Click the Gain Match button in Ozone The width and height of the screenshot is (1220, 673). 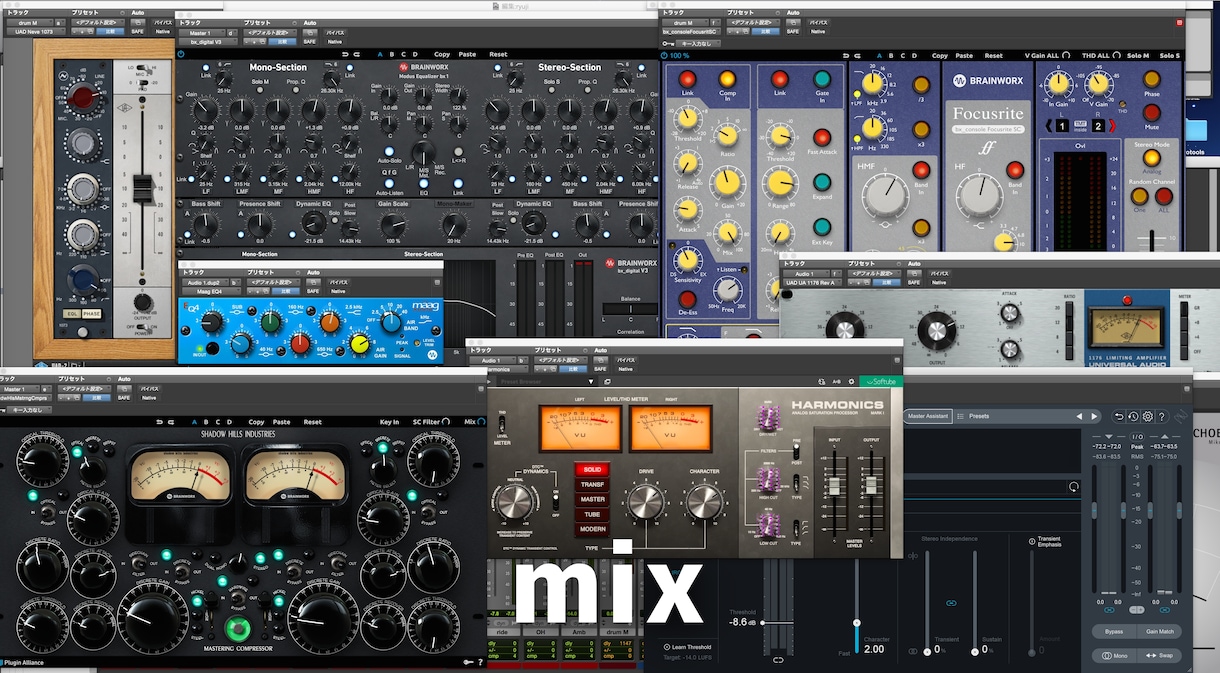click(x=1160, y=632)
